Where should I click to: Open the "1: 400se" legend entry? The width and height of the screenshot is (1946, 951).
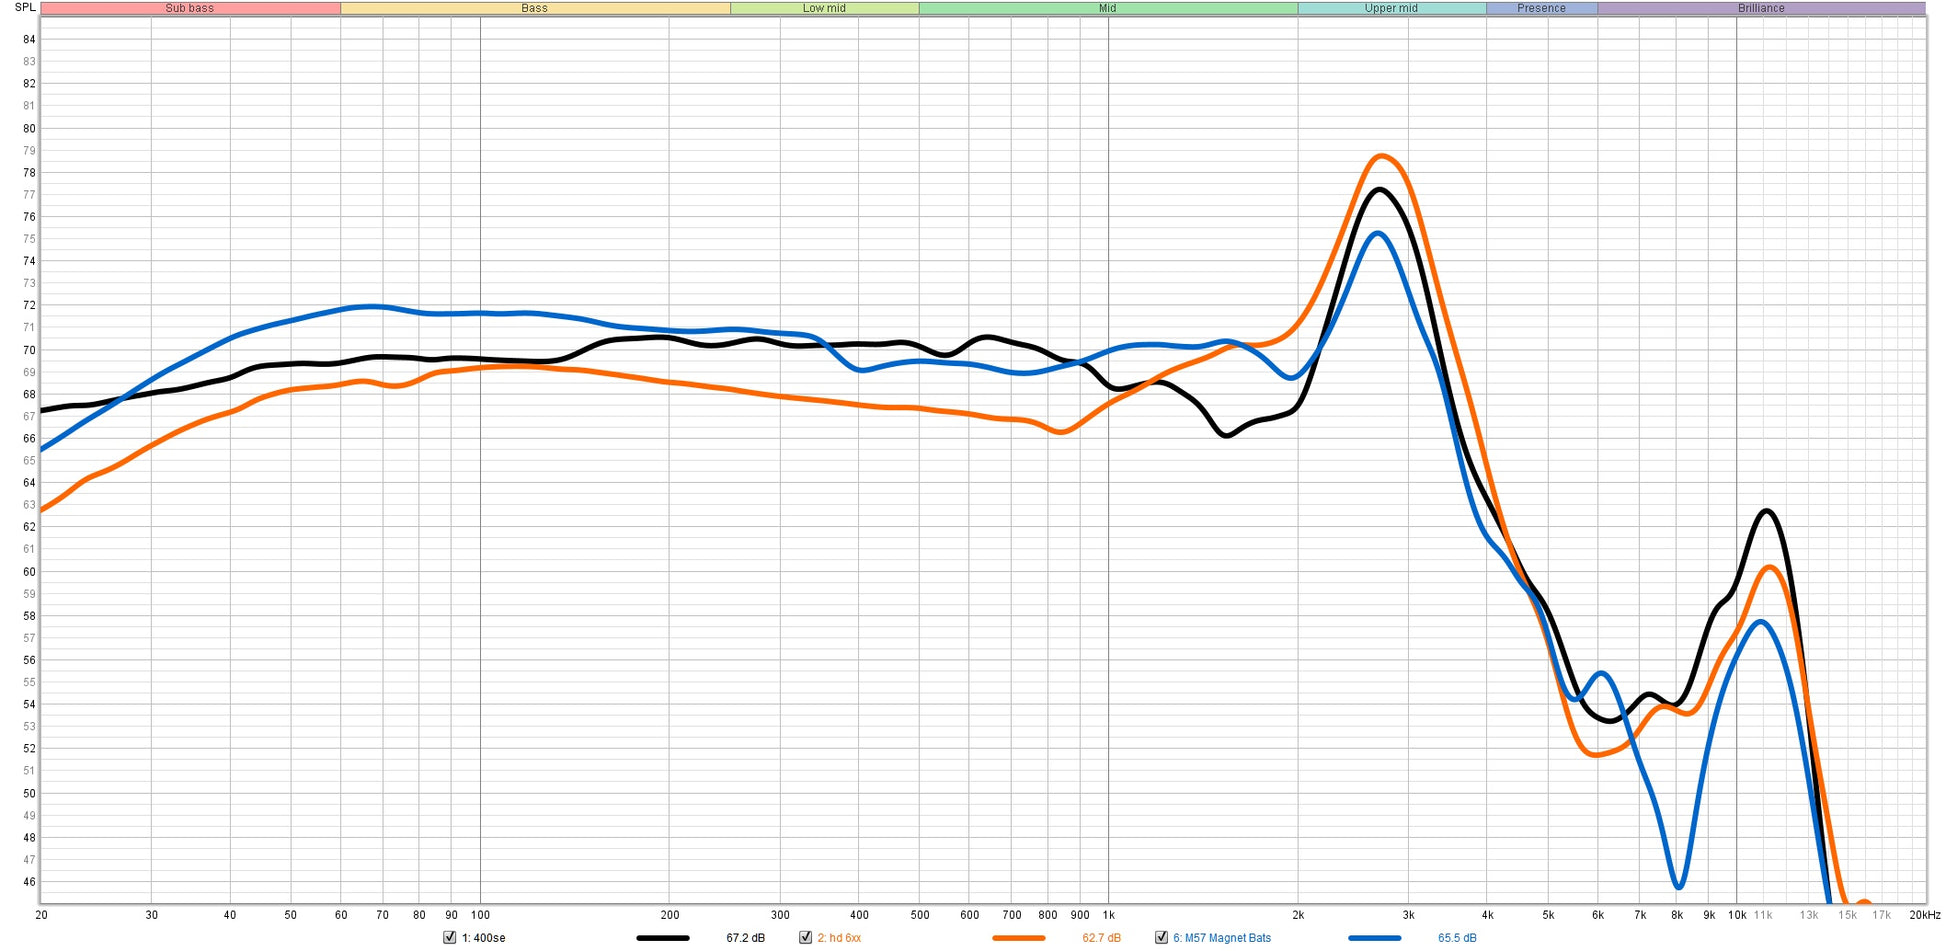point(482,938)
